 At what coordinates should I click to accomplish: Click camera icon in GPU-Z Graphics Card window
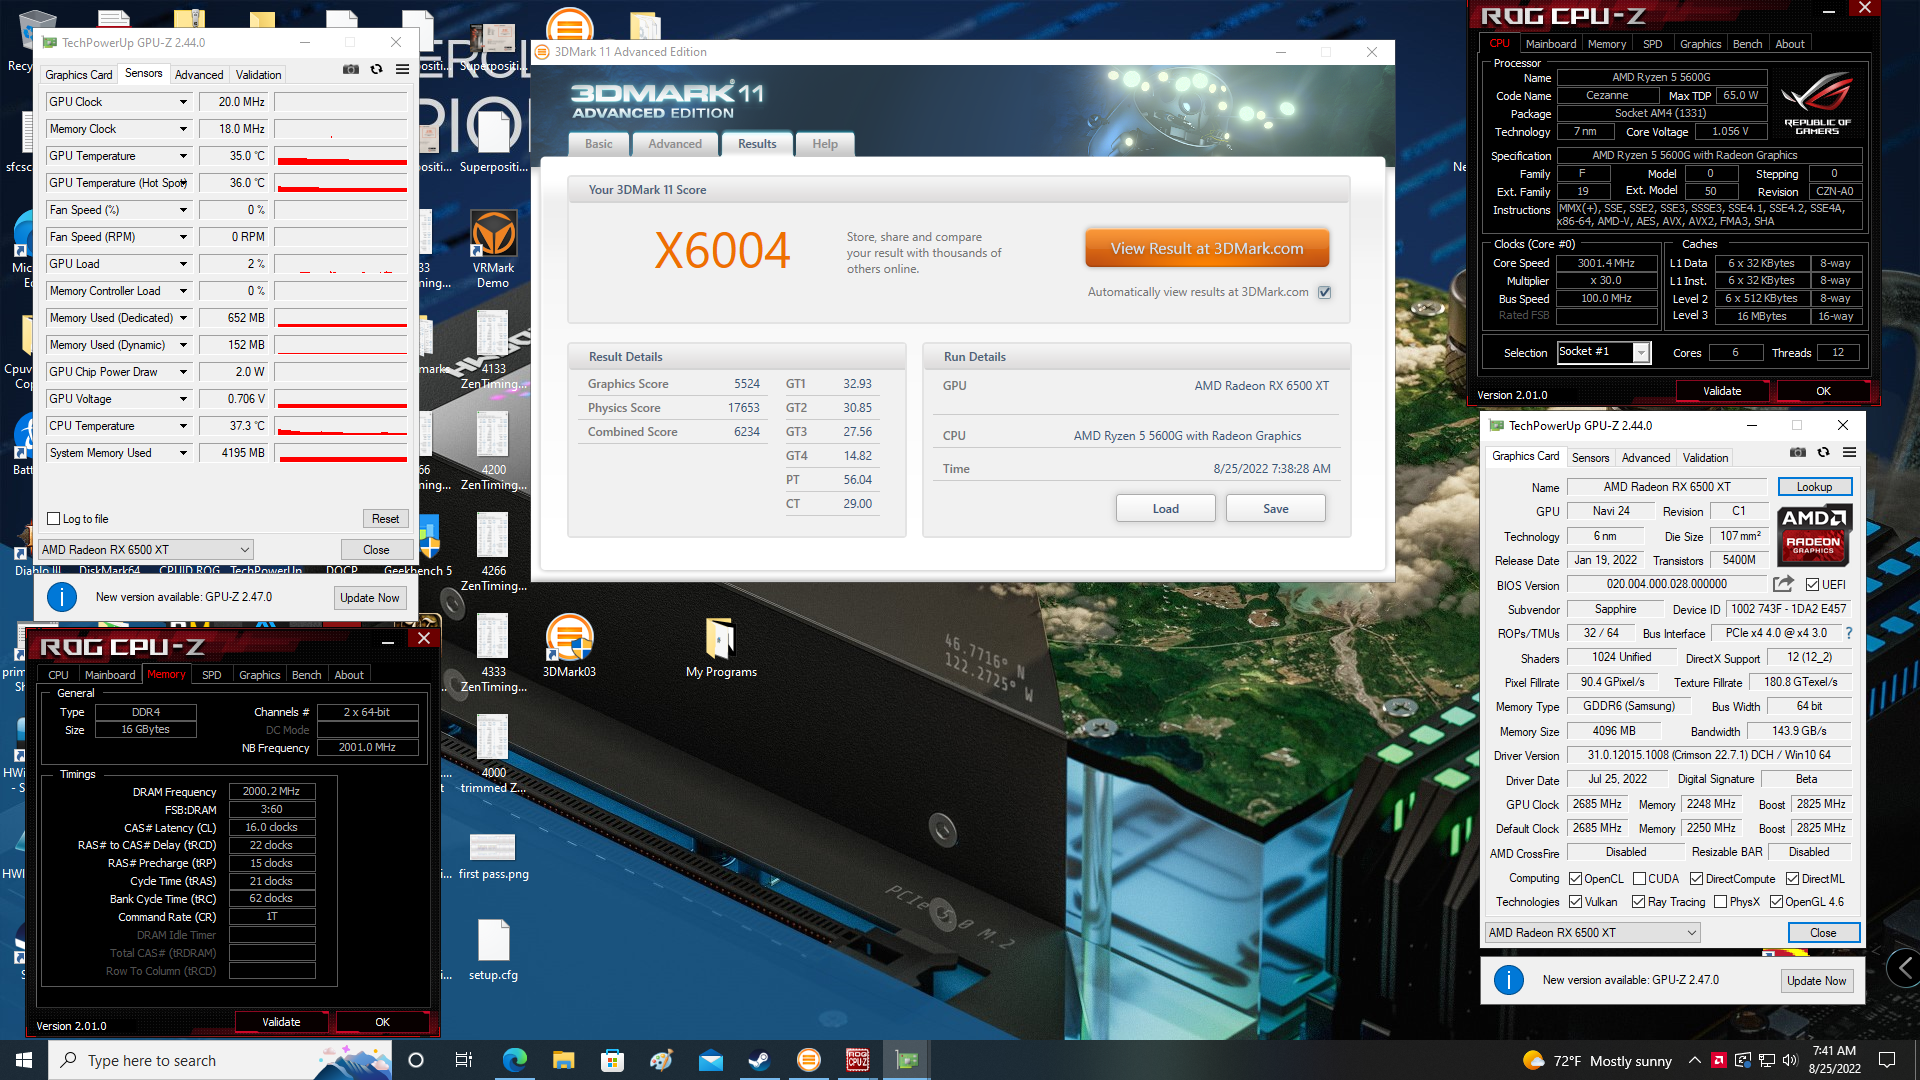(1798, 452)
